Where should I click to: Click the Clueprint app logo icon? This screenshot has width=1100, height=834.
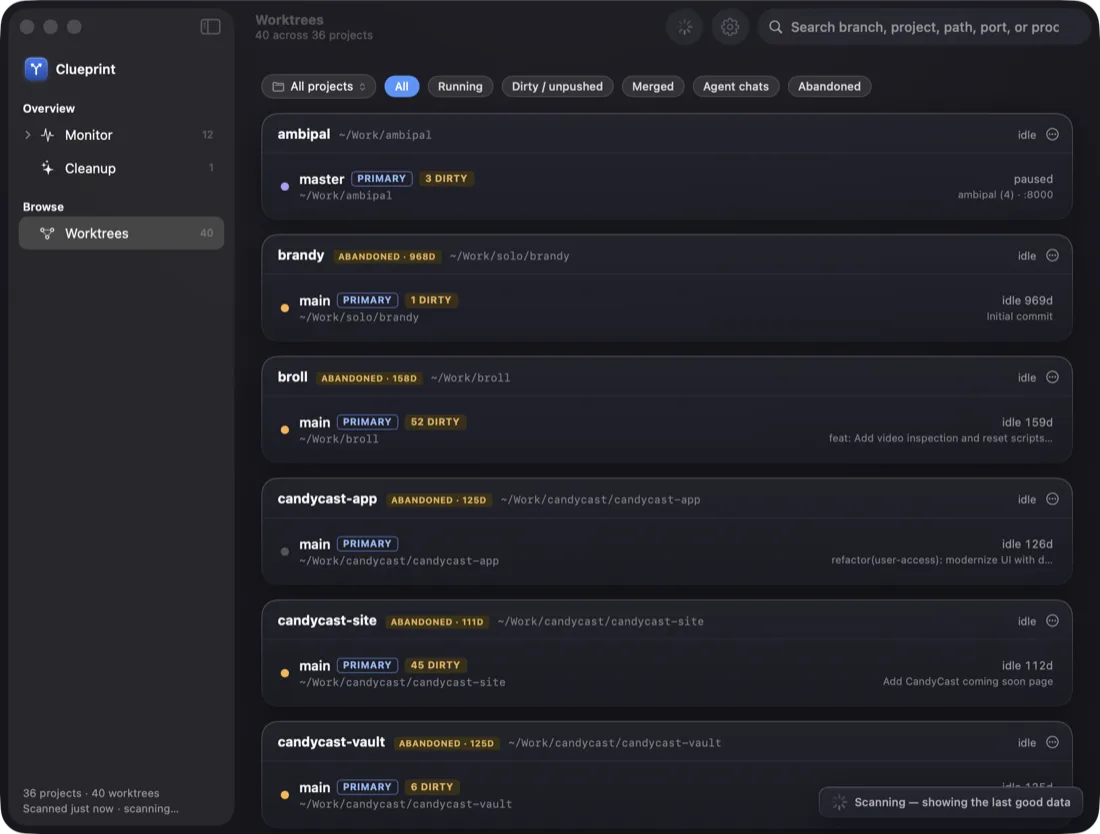pyautogui.click(x=36, y=69)
